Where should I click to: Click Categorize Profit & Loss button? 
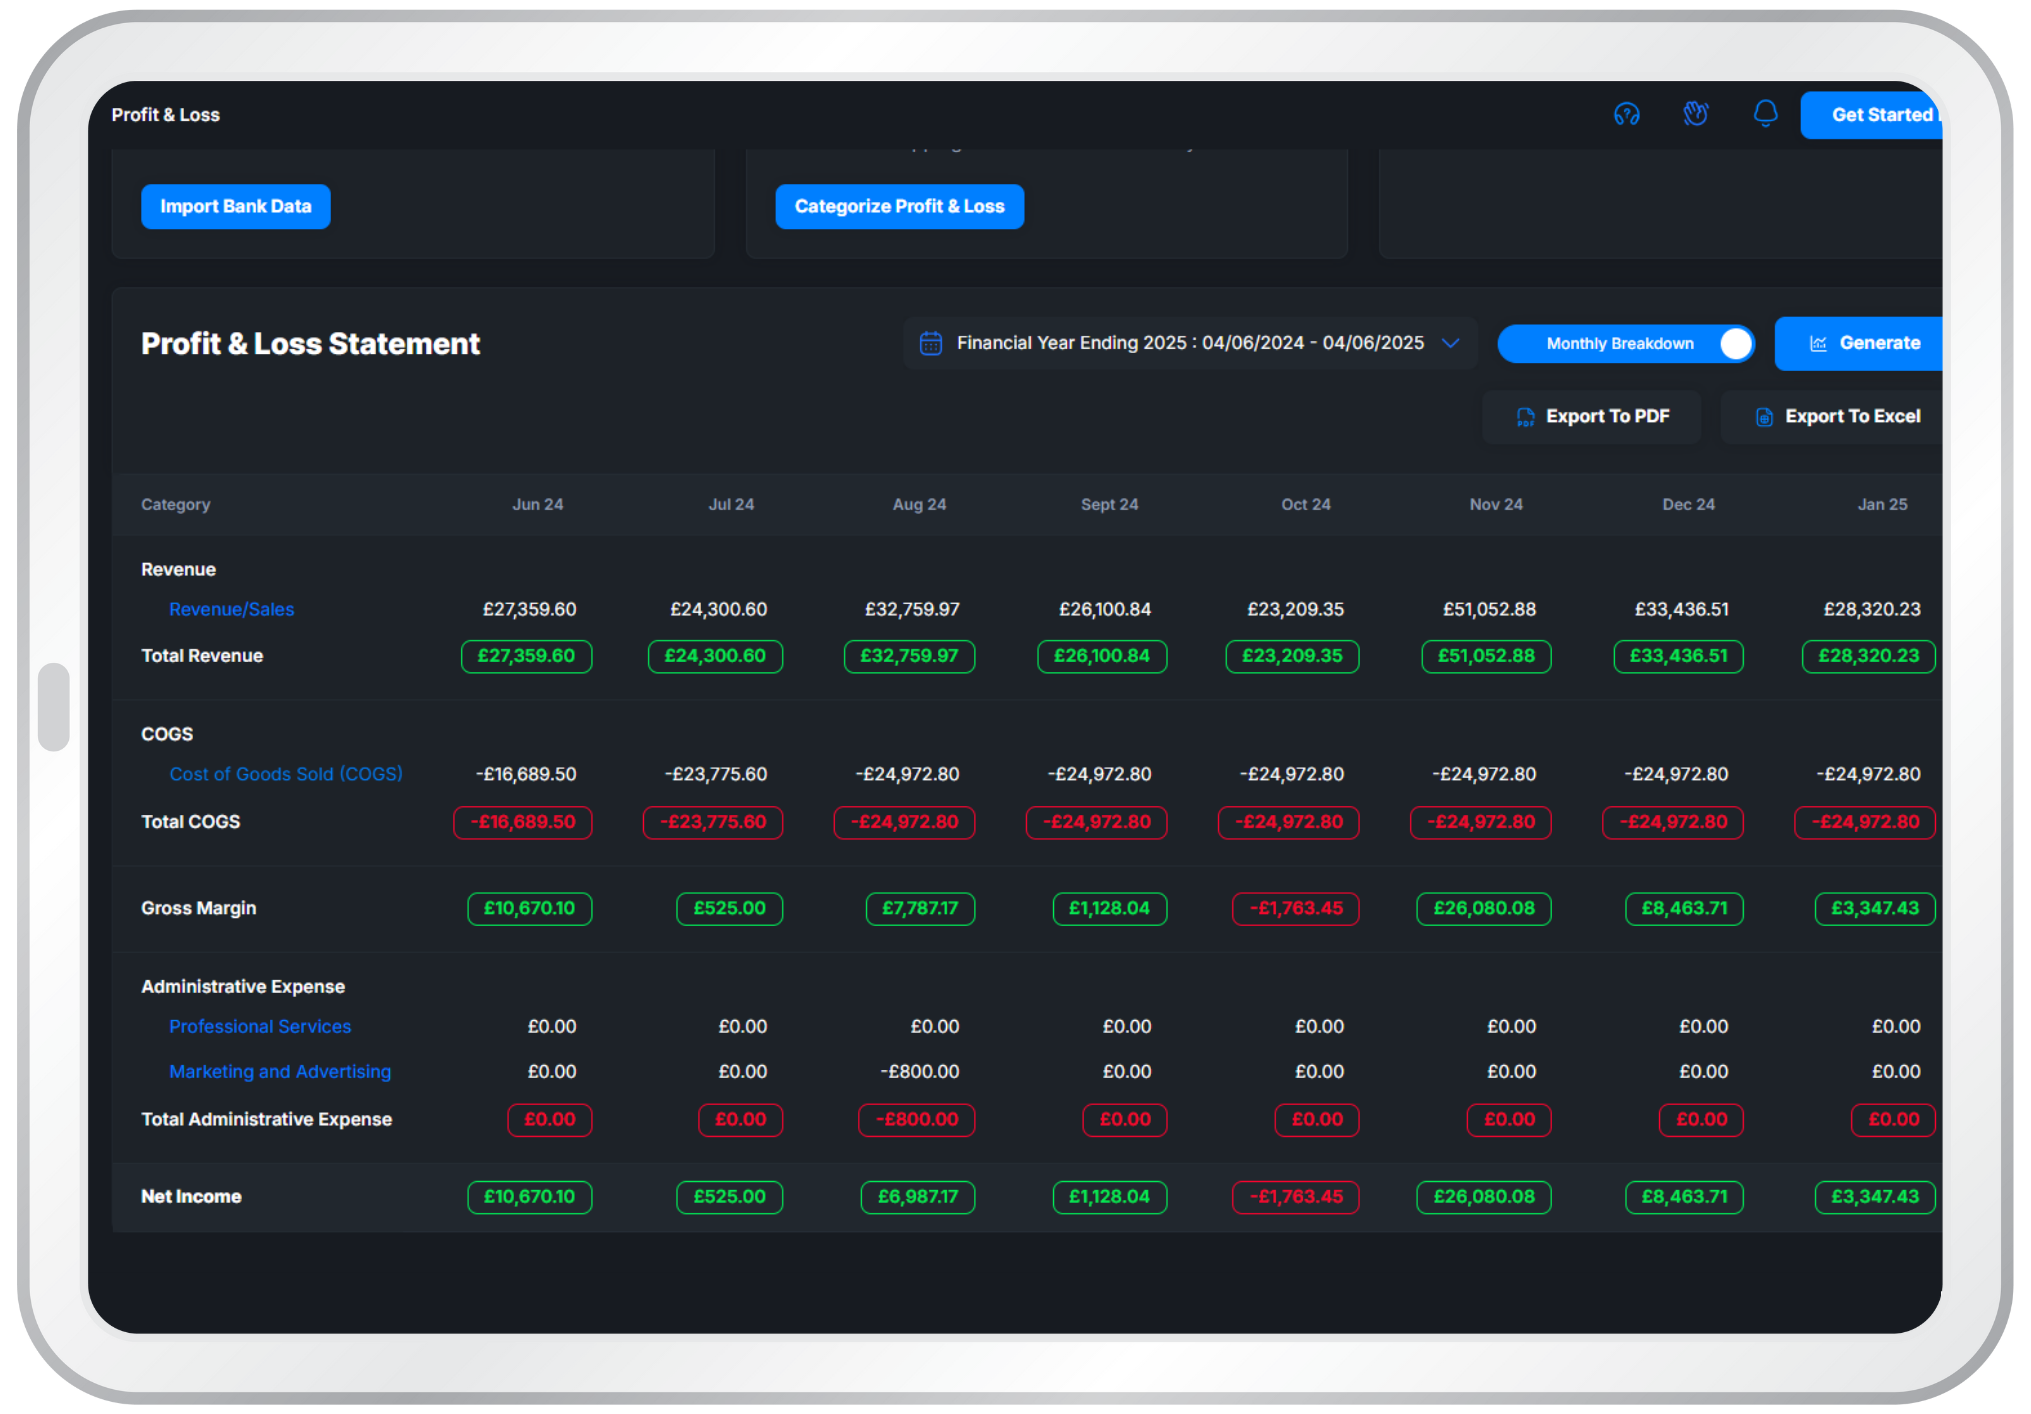point(899,206)
